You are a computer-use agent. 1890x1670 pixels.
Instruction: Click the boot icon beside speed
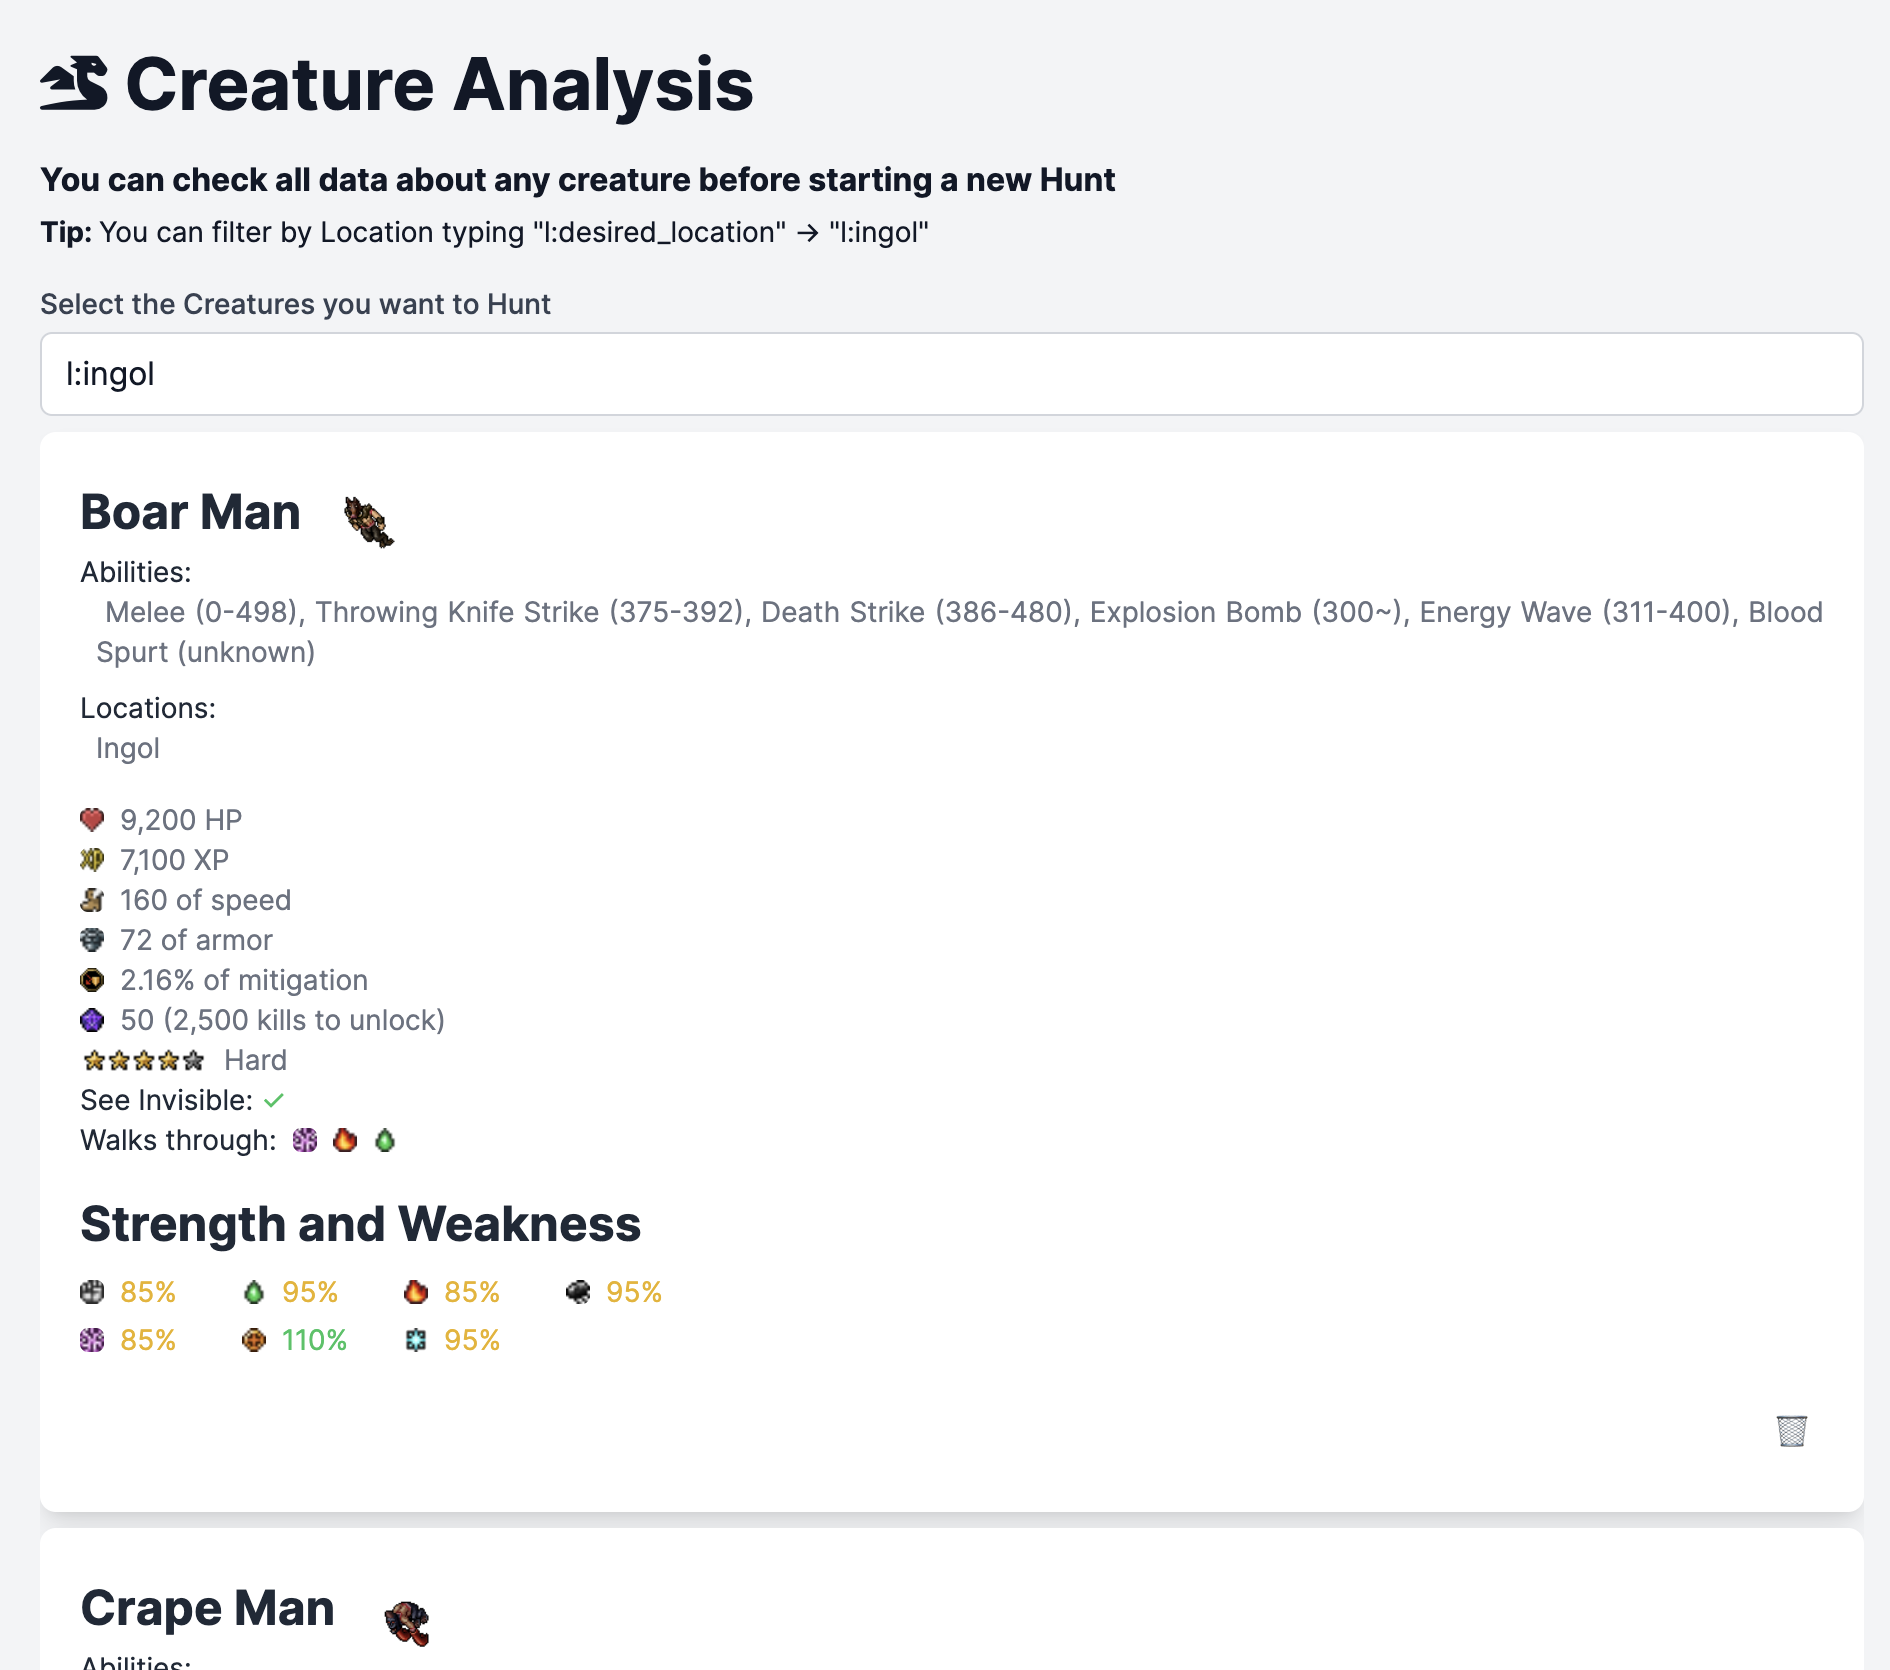(92, 900)
